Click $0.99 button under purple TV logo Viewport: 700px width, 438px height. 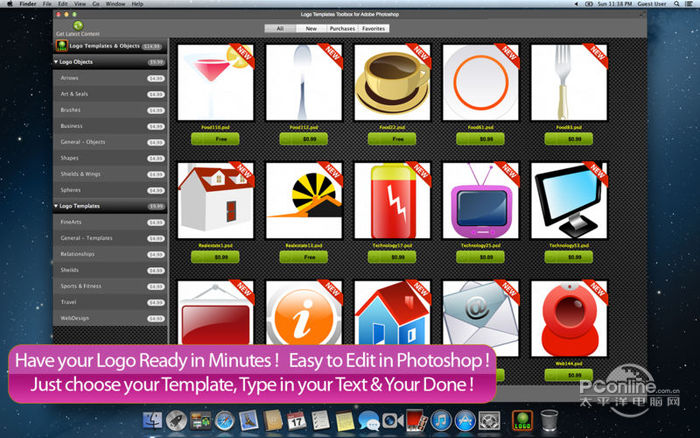[x=481, y=257]
